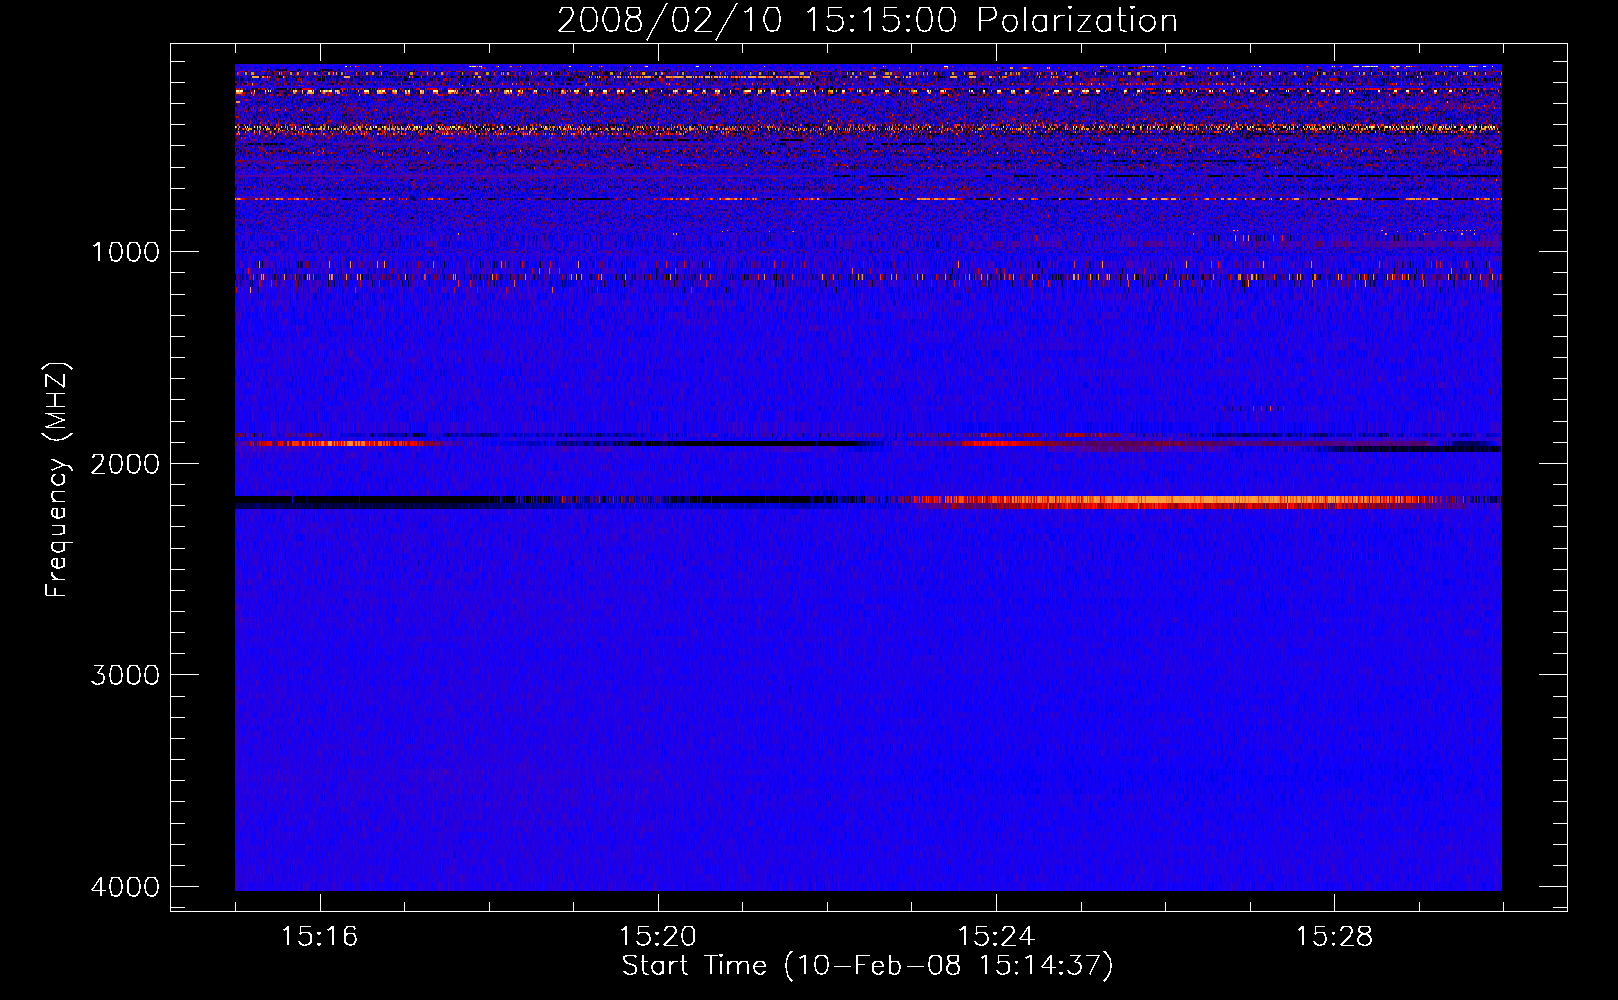Click the '4000' frequency tick label

tap(125, 887)
